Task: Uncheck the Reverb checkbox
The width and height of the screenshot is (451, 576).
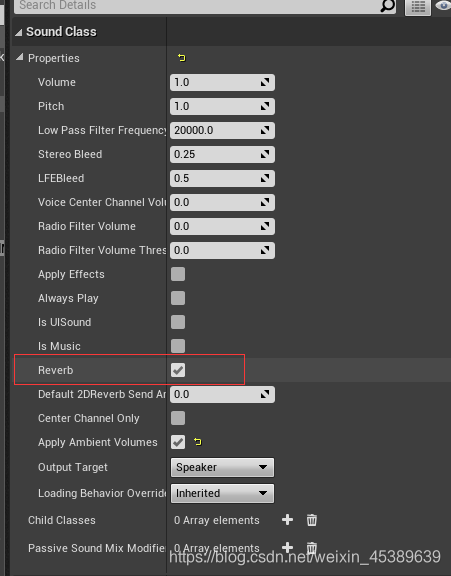Action: tap(178, 370)
